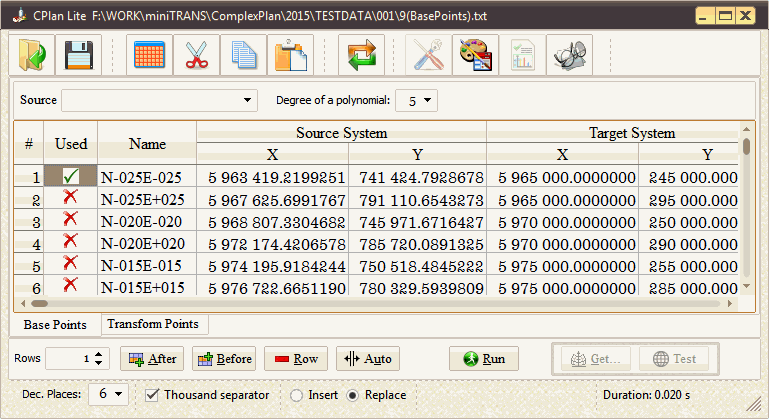This screenshot has height=419, width=769.
Task: Toggle the Thousand separator checkbox
Action: [153, 395]
